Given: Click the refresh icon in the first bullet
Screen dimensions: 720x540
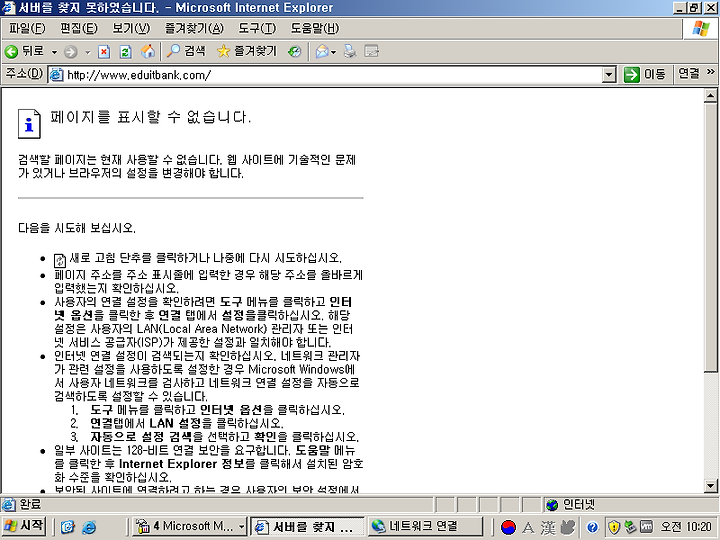Looking at the screenshot, I should coord(60,260).
